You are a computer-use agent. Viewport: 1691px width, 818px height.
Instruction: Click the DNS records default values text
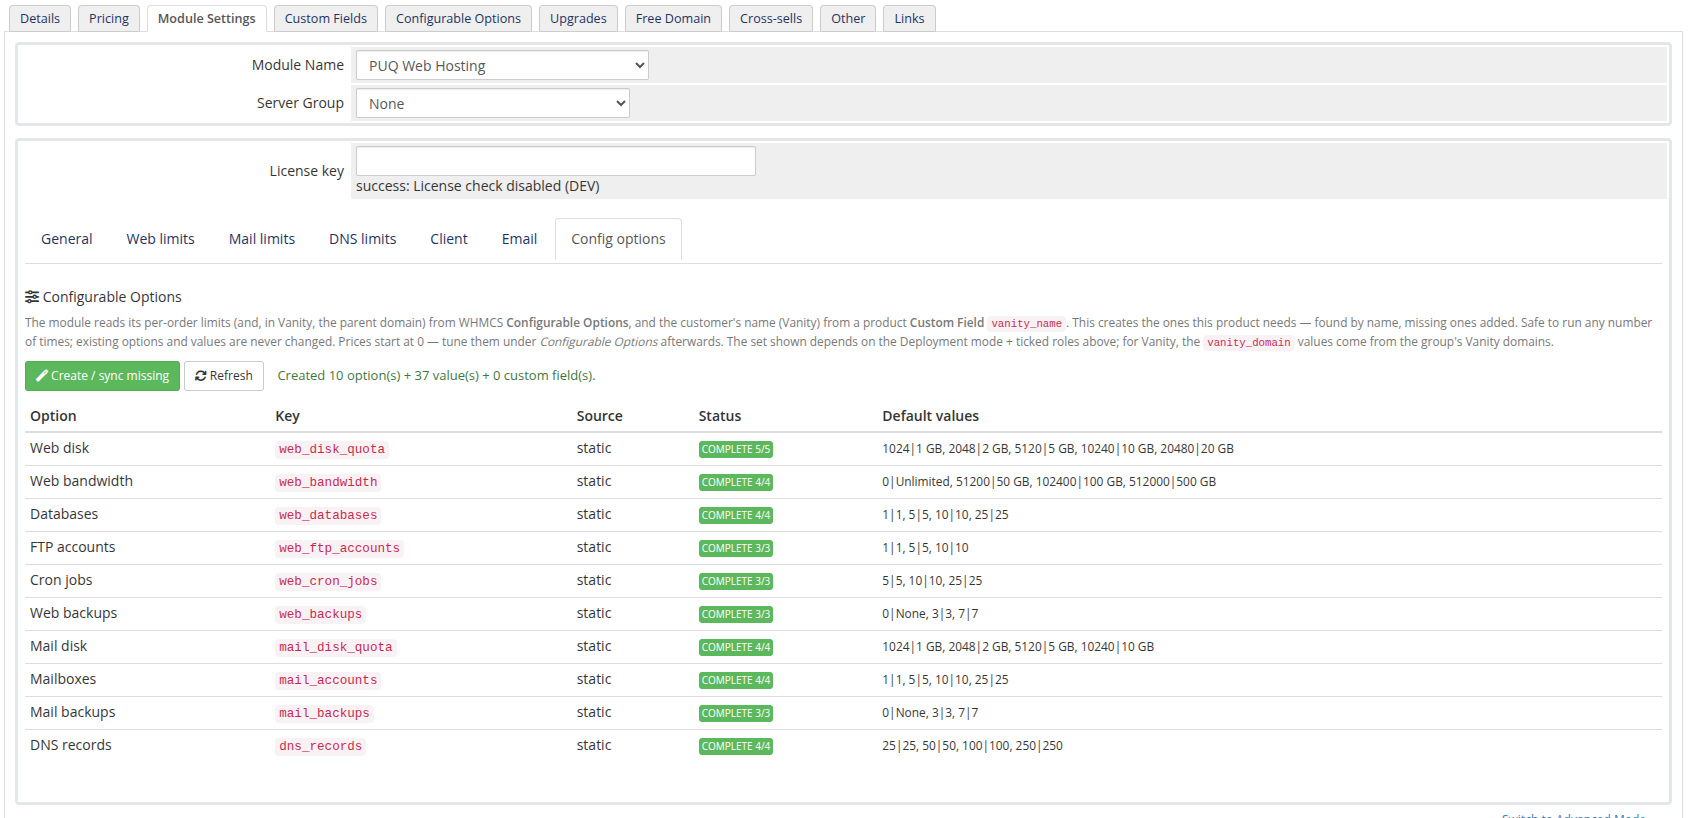pos(972,746)
